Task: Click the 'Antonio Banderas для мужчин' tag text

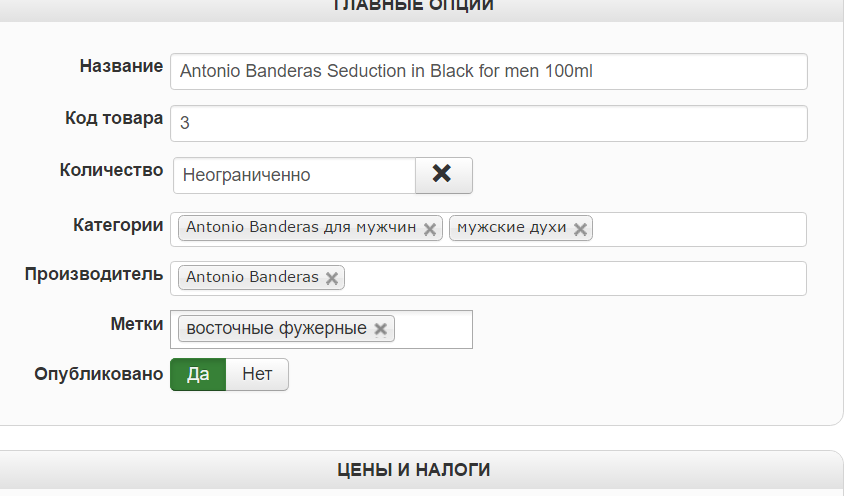Action: tap(300, 228)
